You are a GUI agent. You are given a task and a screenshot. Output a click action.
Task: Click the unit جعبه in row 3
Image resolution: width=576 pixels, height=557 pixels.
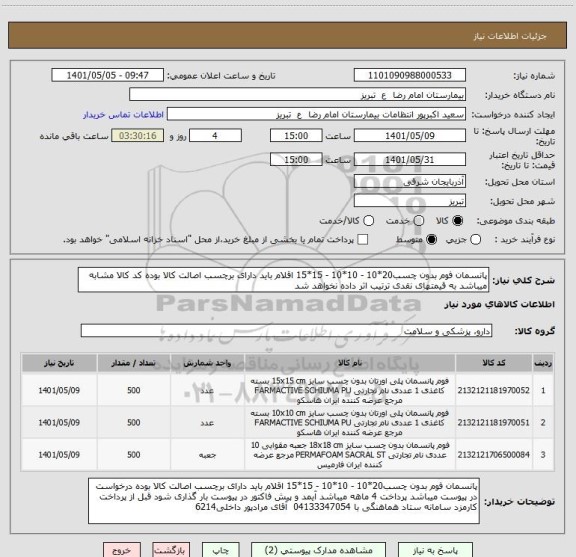pos(207,455)
